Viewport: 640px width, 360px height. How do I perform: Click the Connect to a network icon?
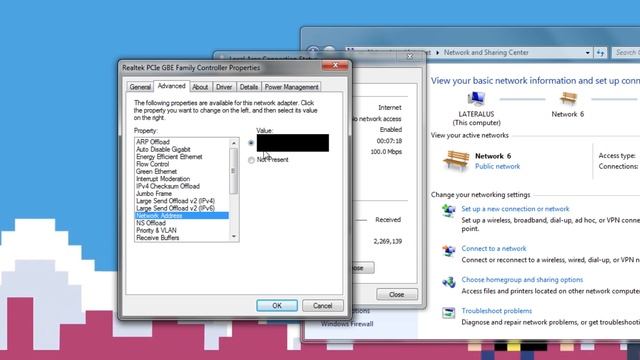click(449, 251)
